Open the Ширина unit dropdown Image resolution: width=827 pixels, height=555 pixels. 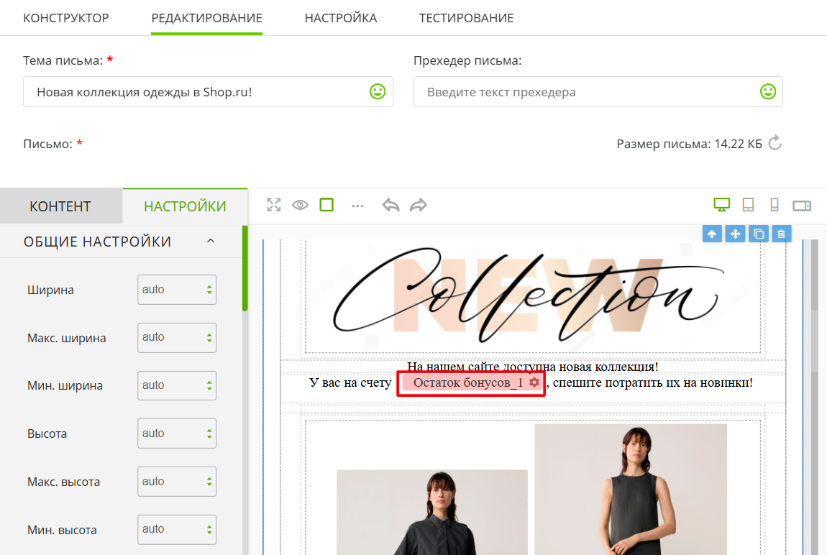point(177,290)
